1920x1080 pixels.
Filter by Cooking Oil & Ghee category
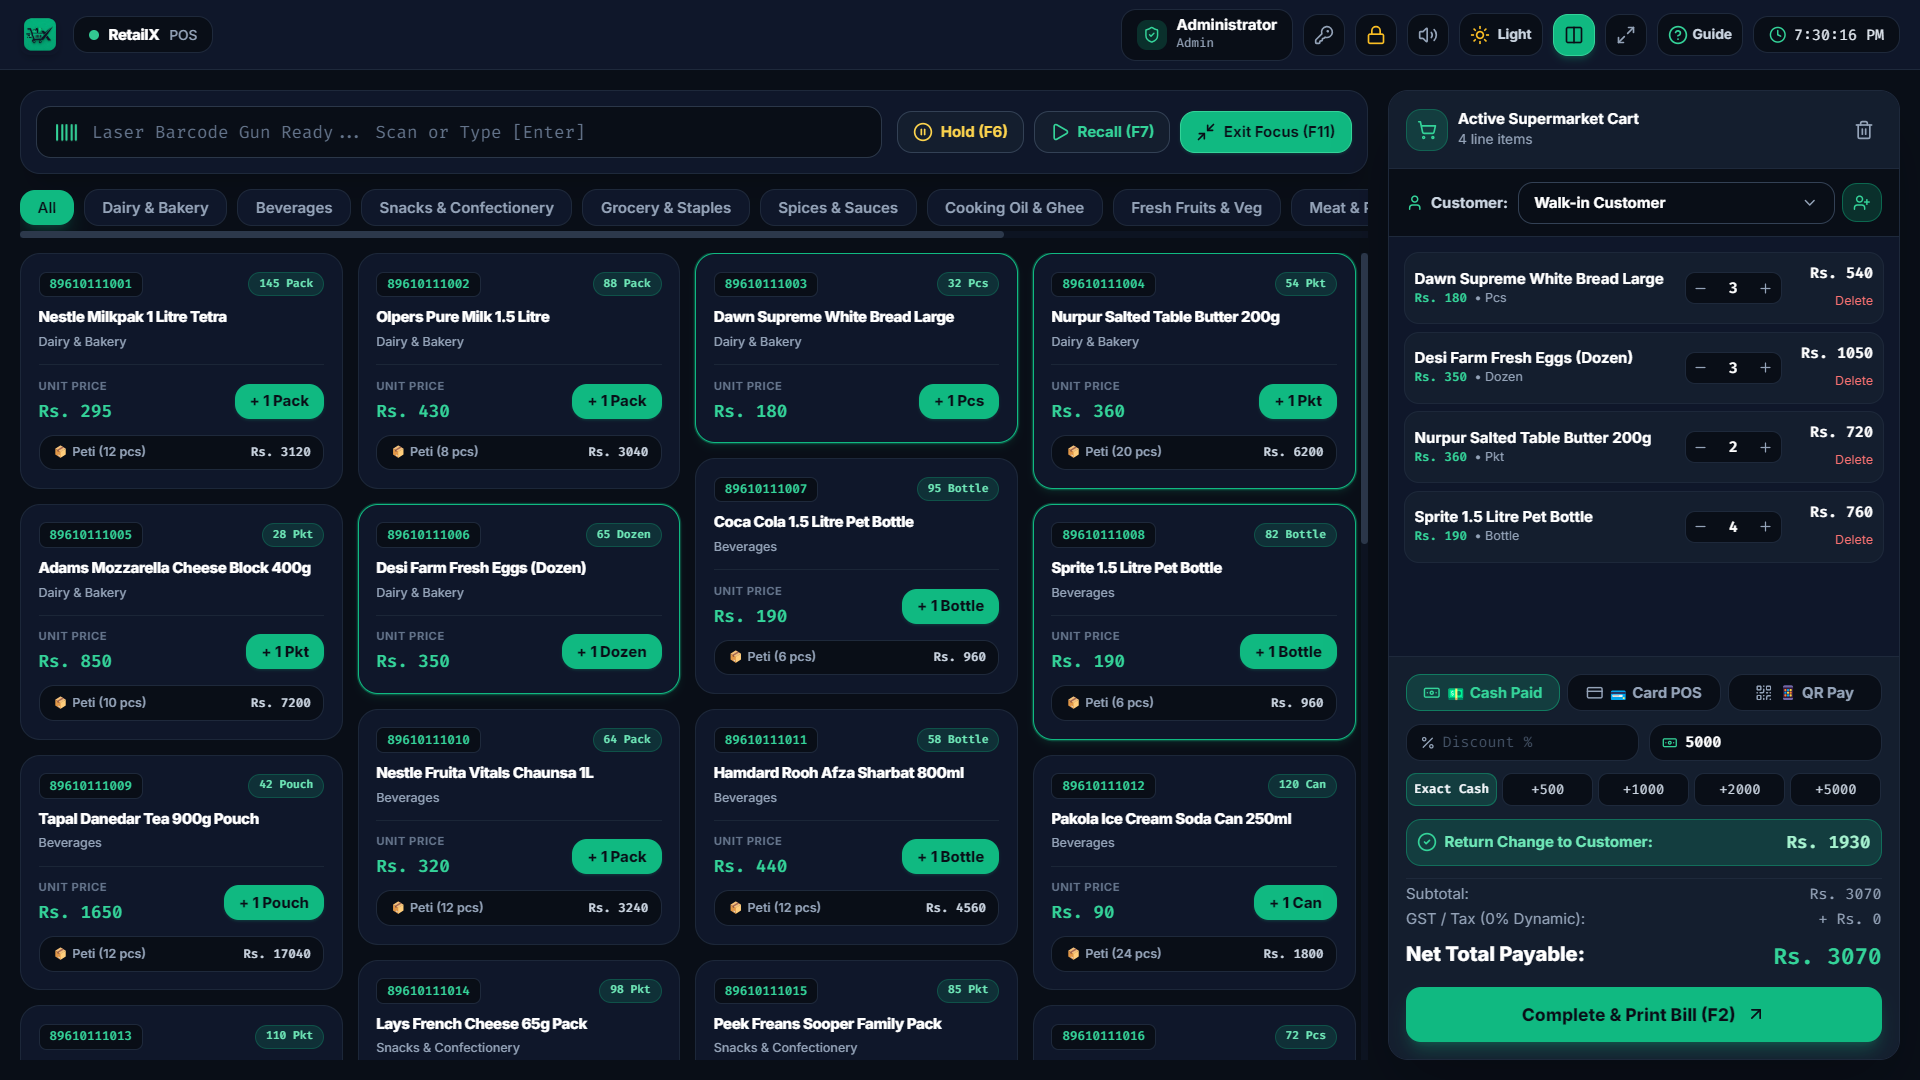pyautogui.click(x=1014, y=208)
